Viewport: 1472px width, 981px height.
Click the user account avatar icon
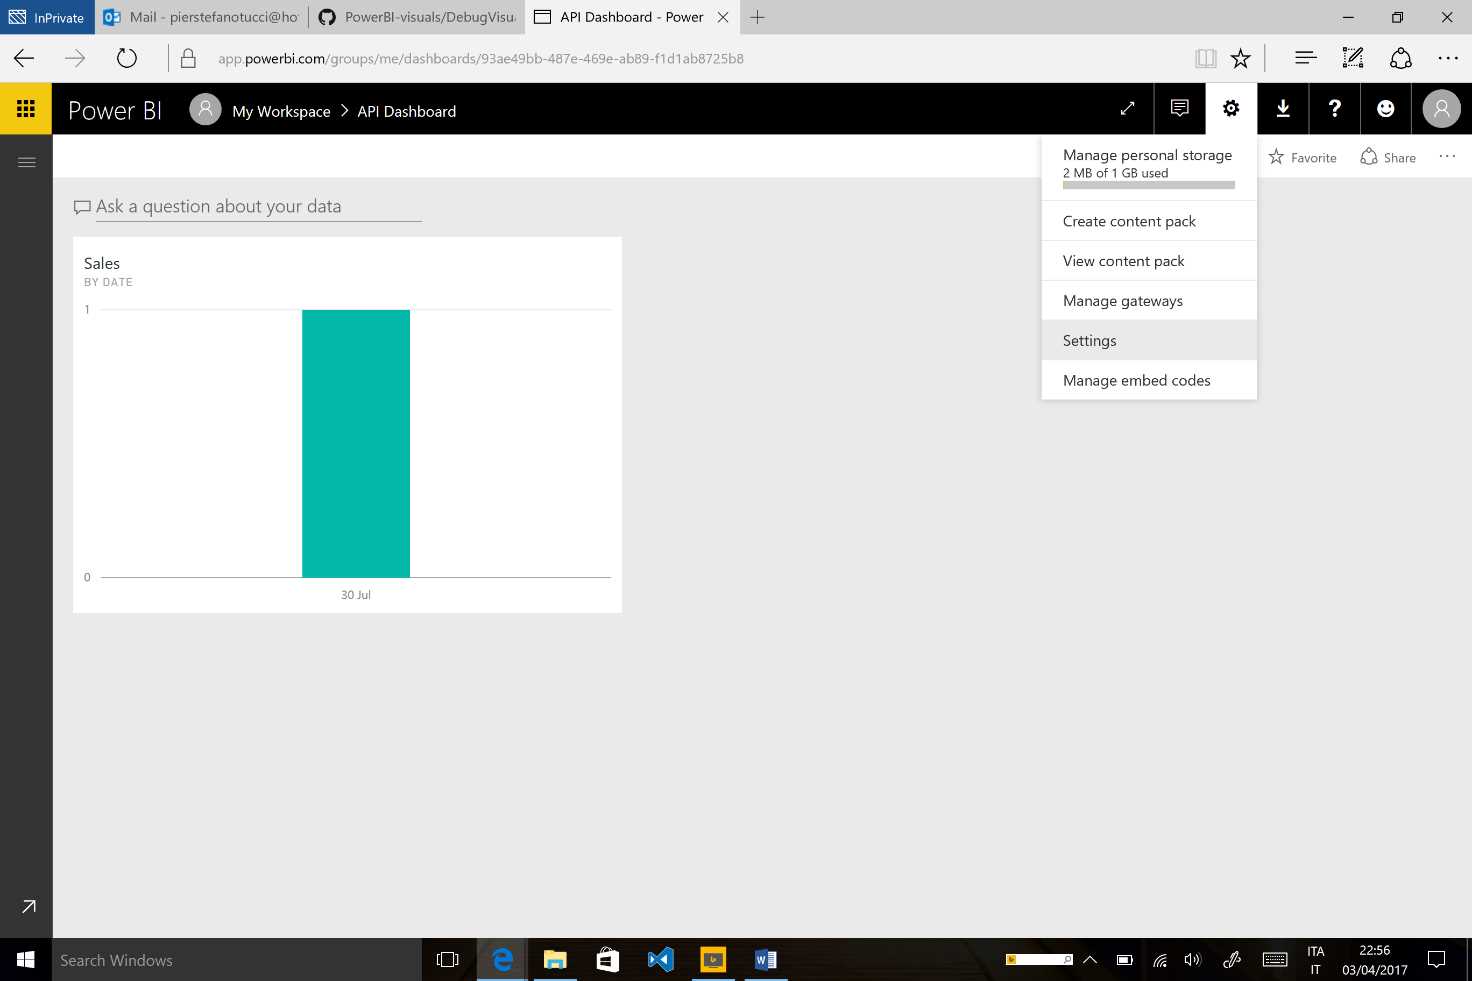pos(1440,108)
